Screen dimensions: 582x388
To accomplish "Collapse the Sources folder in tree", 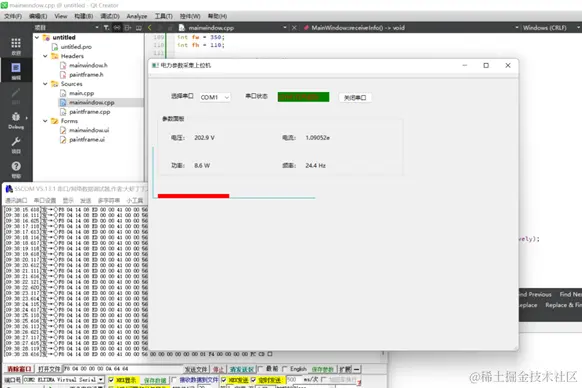I will [45, 84].
